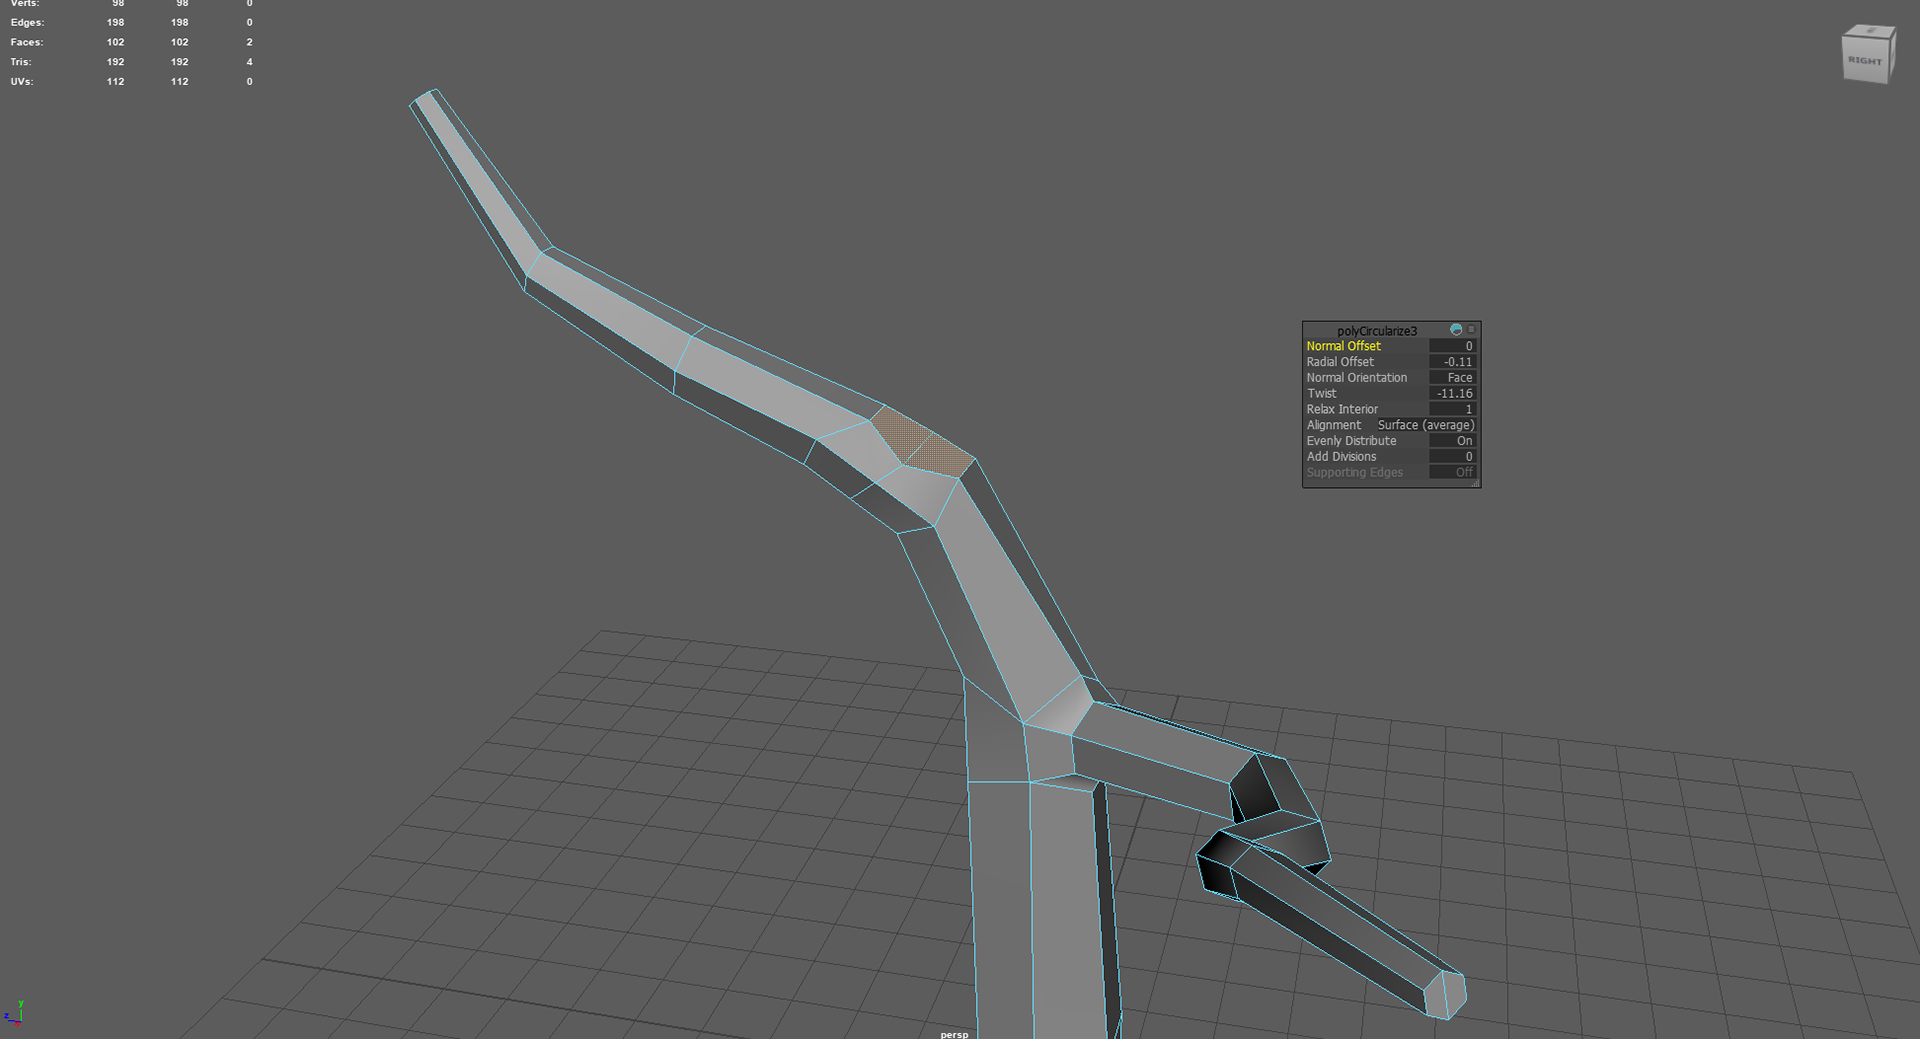The image size is (1920, 1039).
Task: Click the Radial Offset value -0.11
Action: point(1453,362)
